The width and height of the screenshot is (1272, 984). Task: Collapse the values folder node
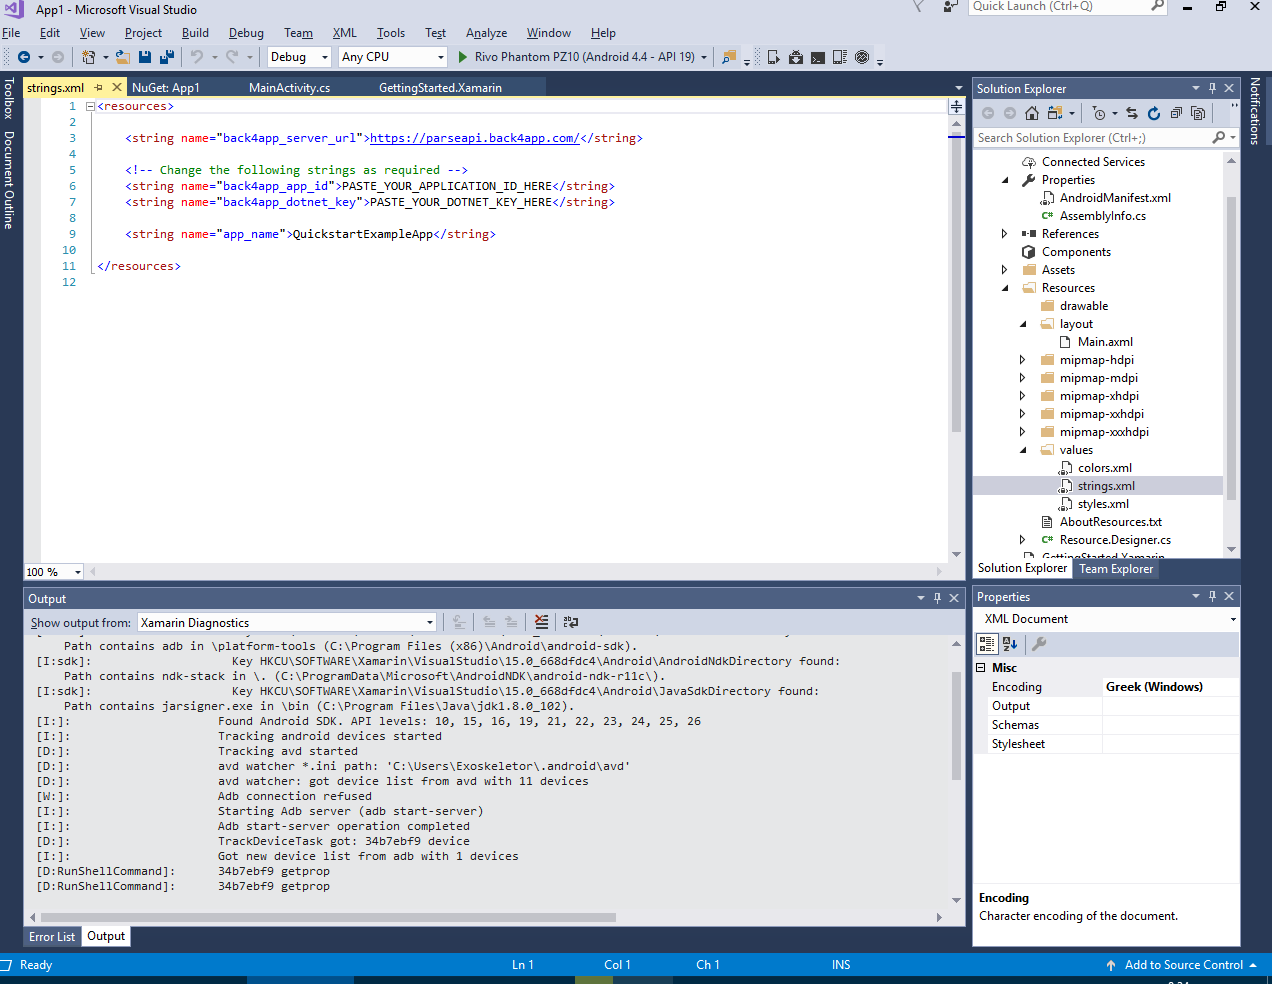point(1023,450)
